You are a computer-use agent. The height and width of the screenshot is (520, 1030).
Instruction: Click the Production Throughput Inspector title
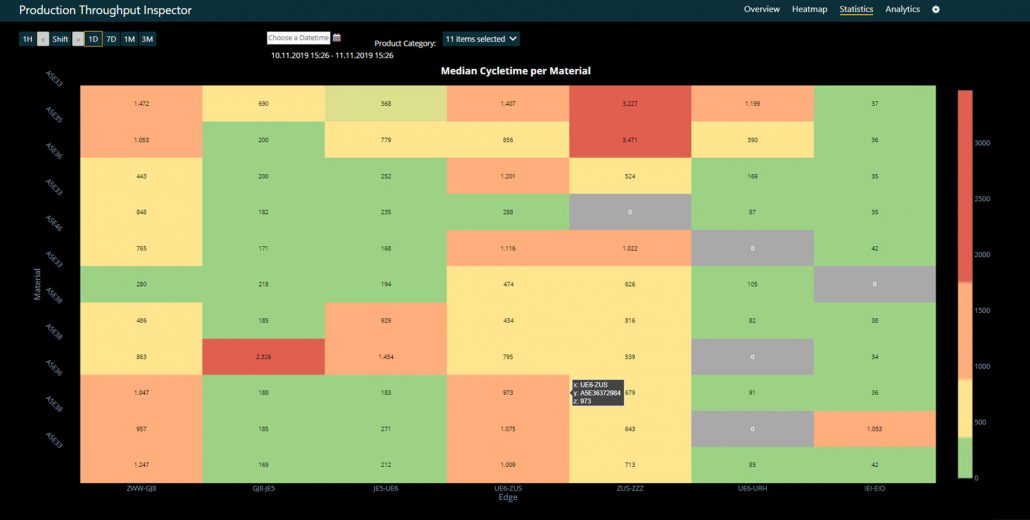pyautogui.click(x=105, y=11)
